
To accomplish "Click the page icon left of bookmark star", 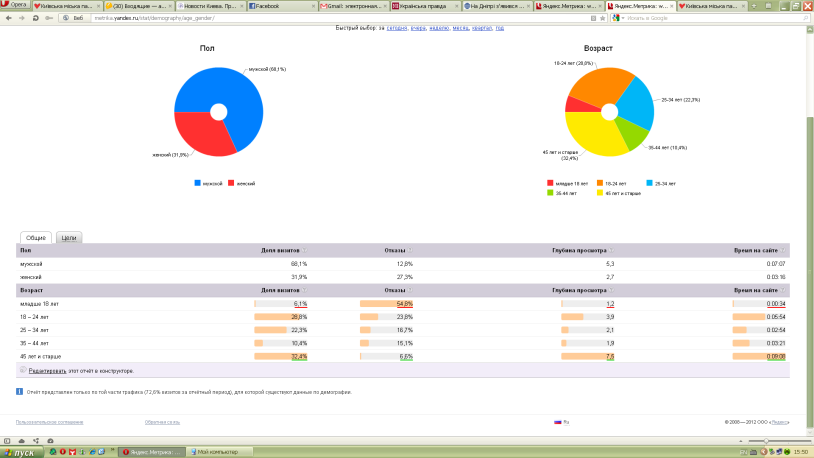I will (x=593, y=18).
